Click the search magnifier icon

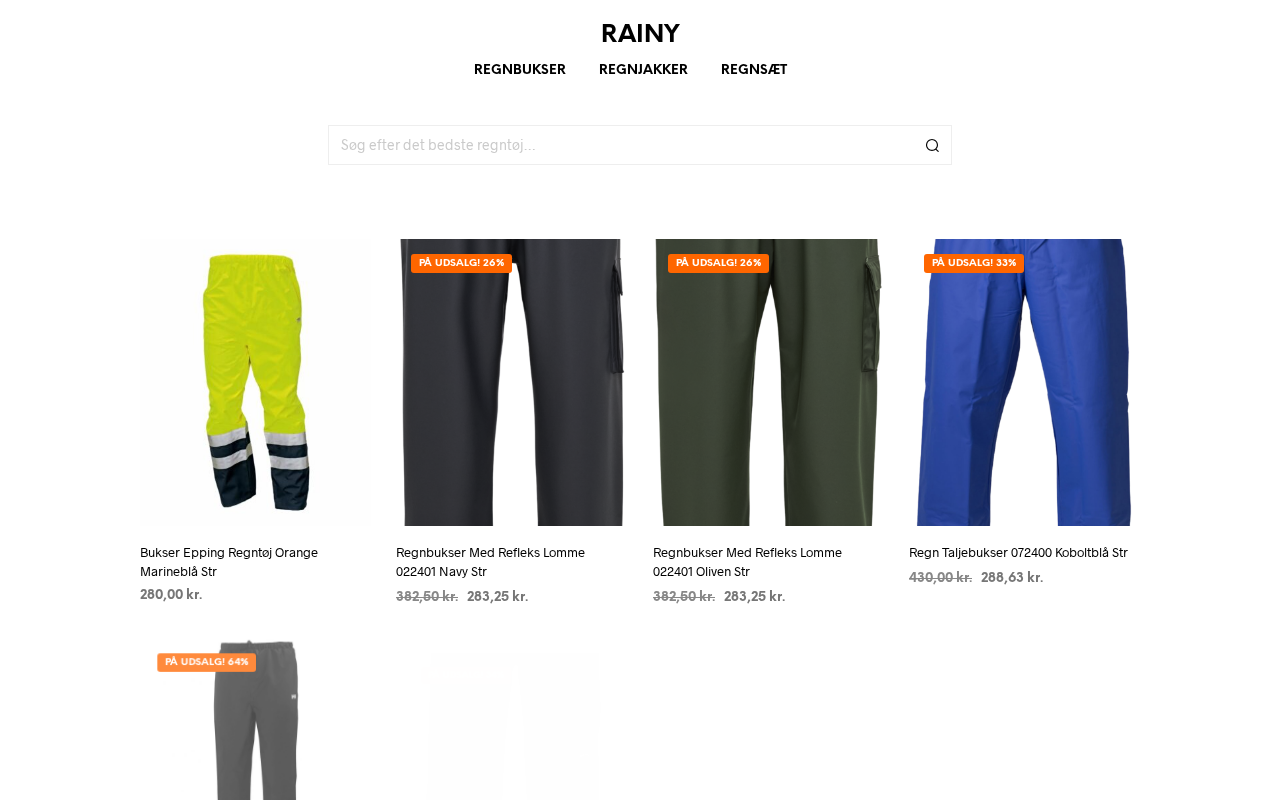click(x=932, y=145)
